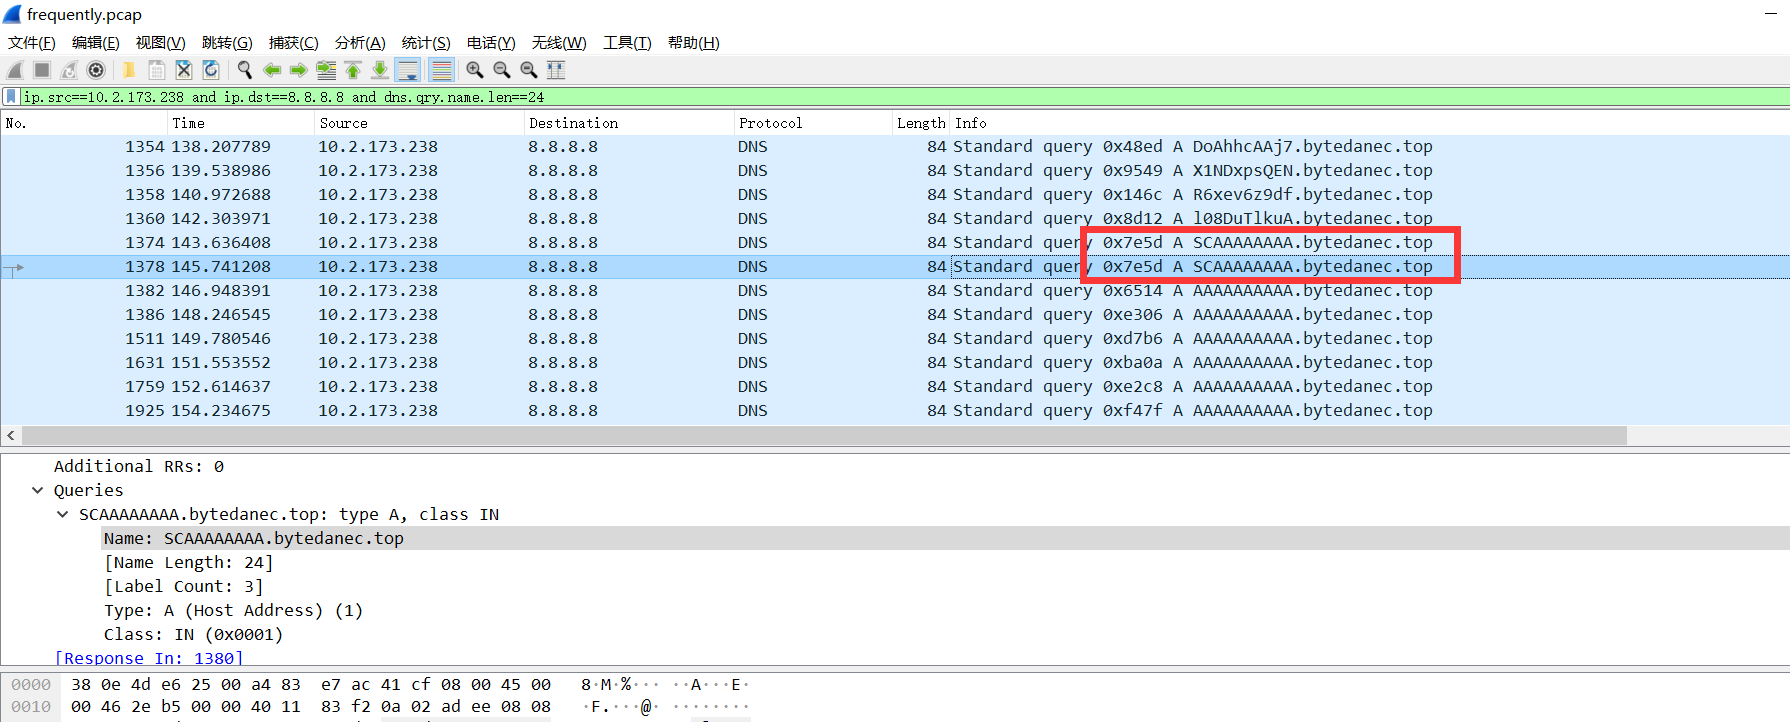Click Go to specified packet icon
The image size is (1790, 722).
click(x=326, y=70)
